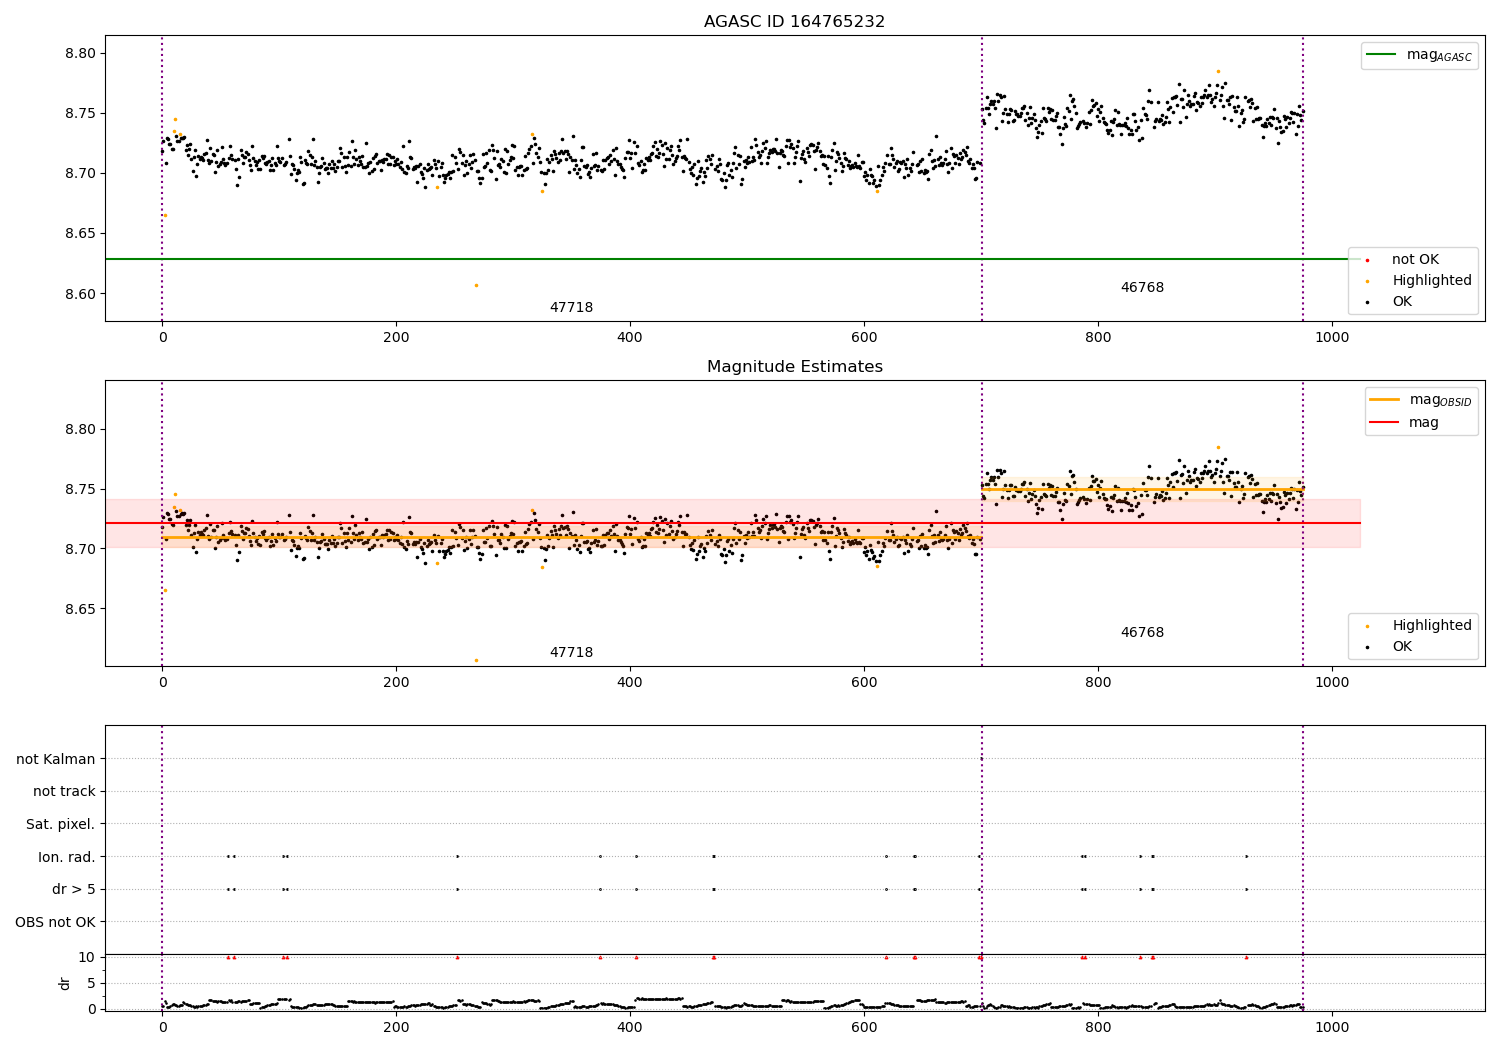Click the obsid label '47718' in the top plot
This screenshot has height=1050, width=1500.
click(x=571, y=308)
